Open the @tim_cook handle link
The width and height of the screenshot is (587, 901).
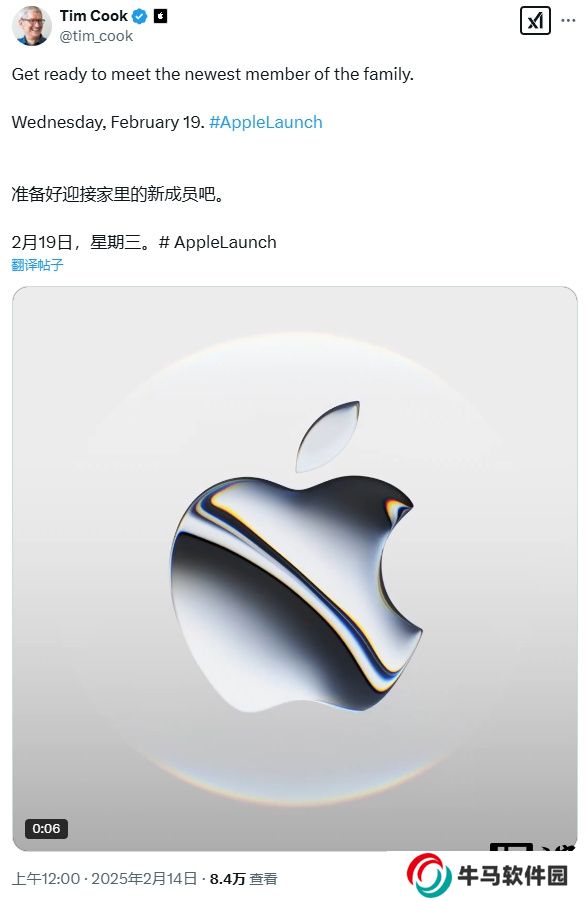(x=96, y=36)
